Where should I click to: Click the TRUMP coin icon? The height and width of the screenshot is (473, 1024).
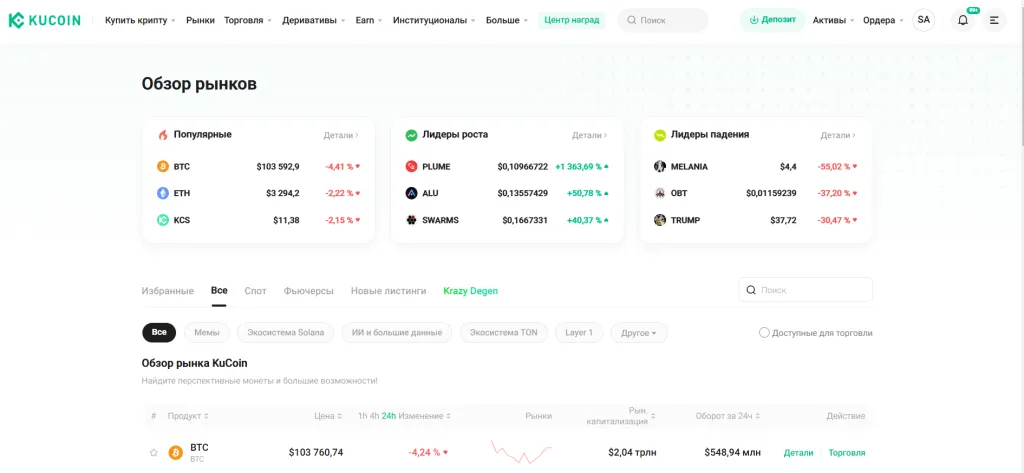pyautogui.click(x=660, y=220)
